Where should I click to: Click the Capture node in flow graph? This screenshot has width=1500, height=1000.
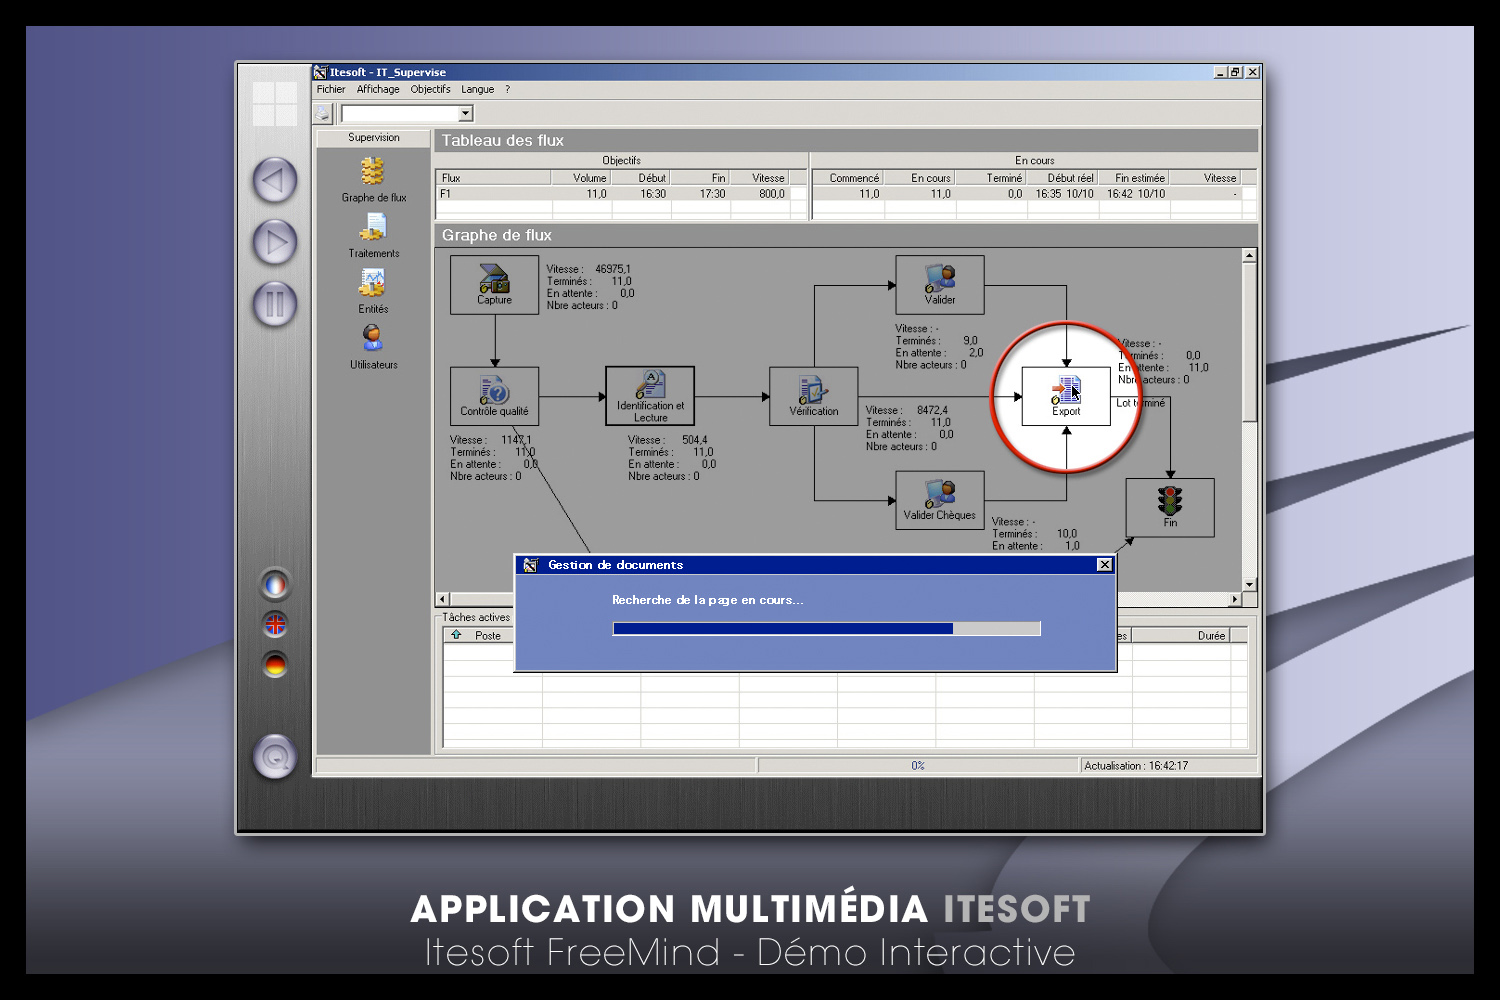[494, 285]
